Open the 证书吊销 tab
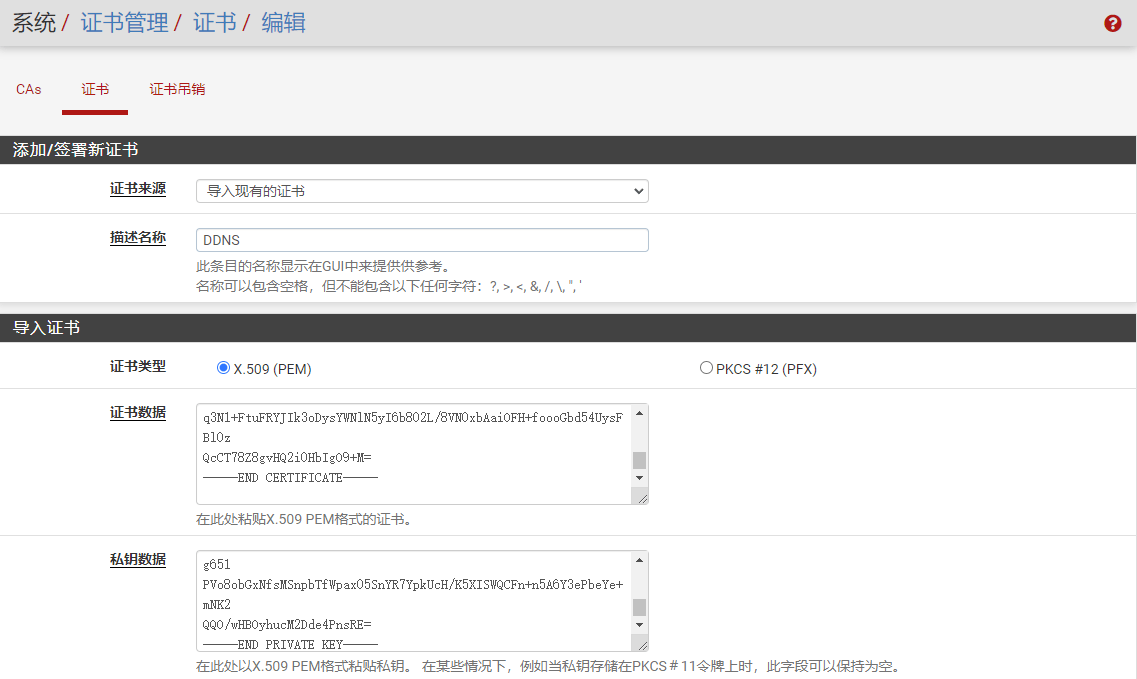Screen dimensions: 1137x679 tap(177, 89)
